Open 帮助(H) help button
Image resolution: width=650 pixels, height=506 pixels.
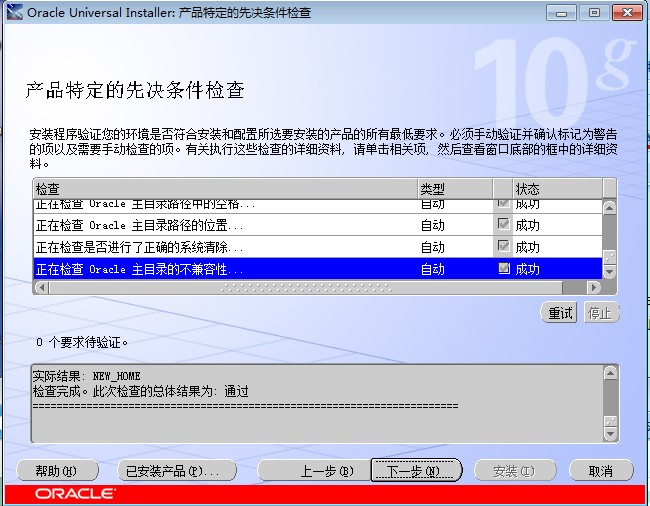point(57,471)
